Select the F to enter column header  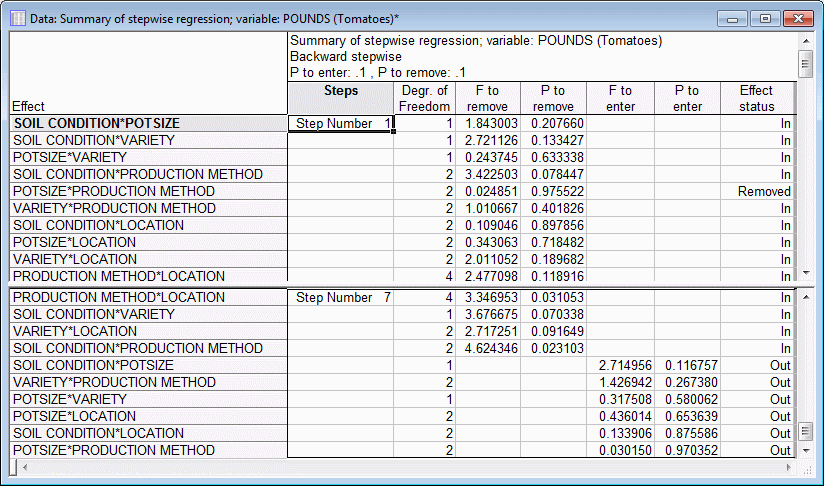click(x=621, y=98)
